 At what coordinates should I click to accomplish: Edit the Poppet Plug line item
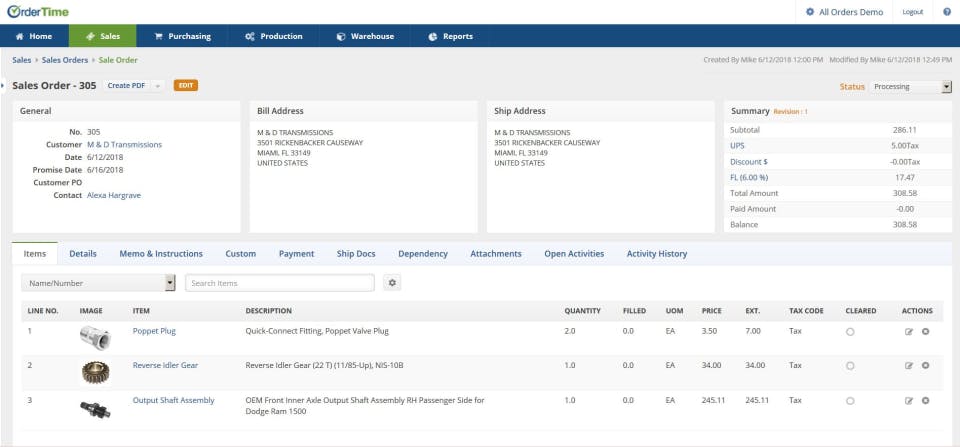tap(909, 331)
